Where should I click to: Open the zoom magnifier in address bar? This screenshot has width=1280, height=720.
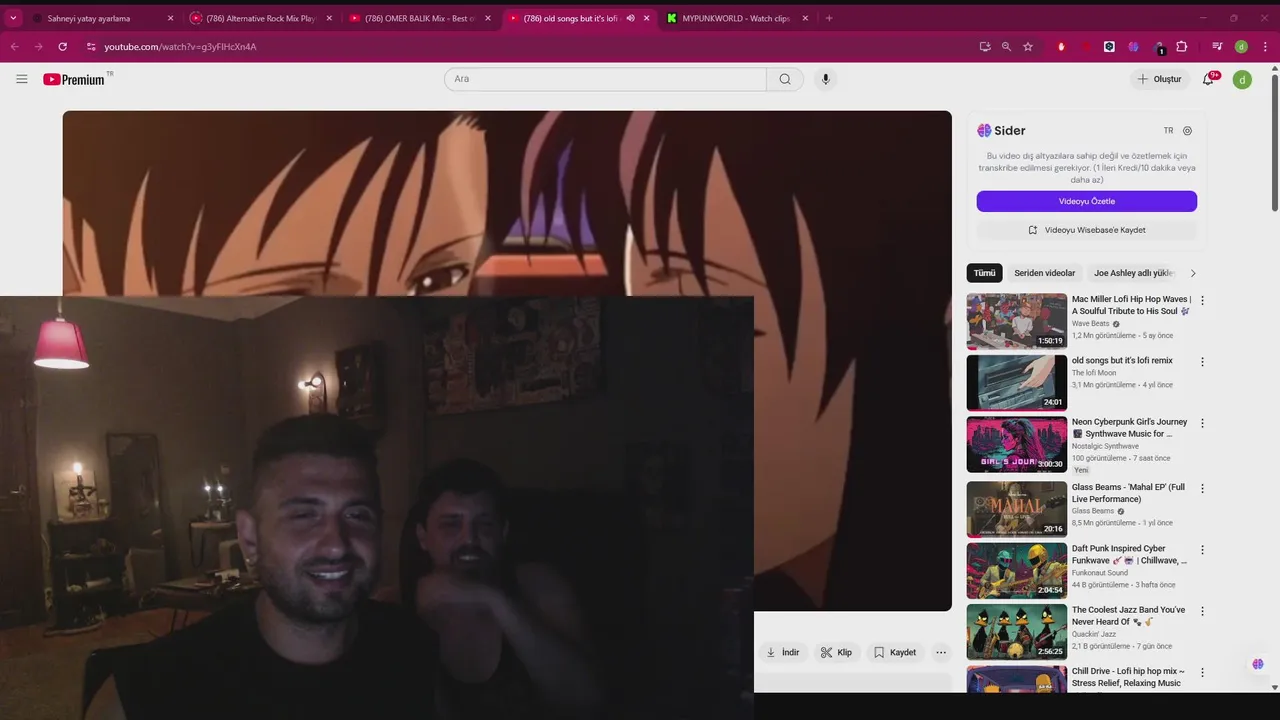click(x=1006, y=46)
